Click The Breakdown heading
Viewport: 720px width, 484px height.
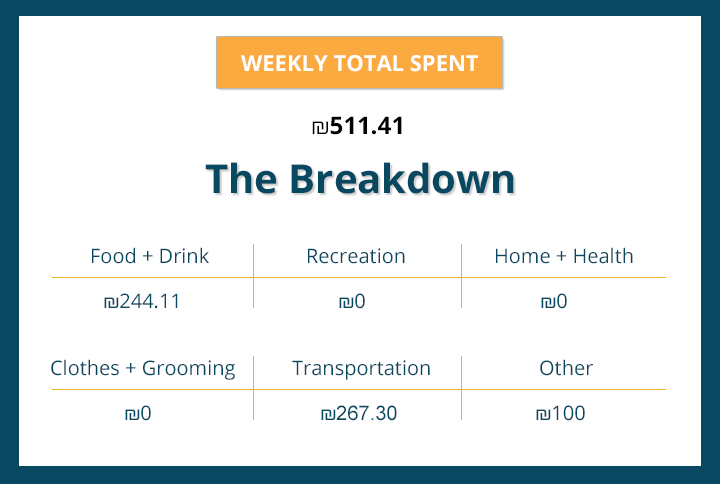360,179
